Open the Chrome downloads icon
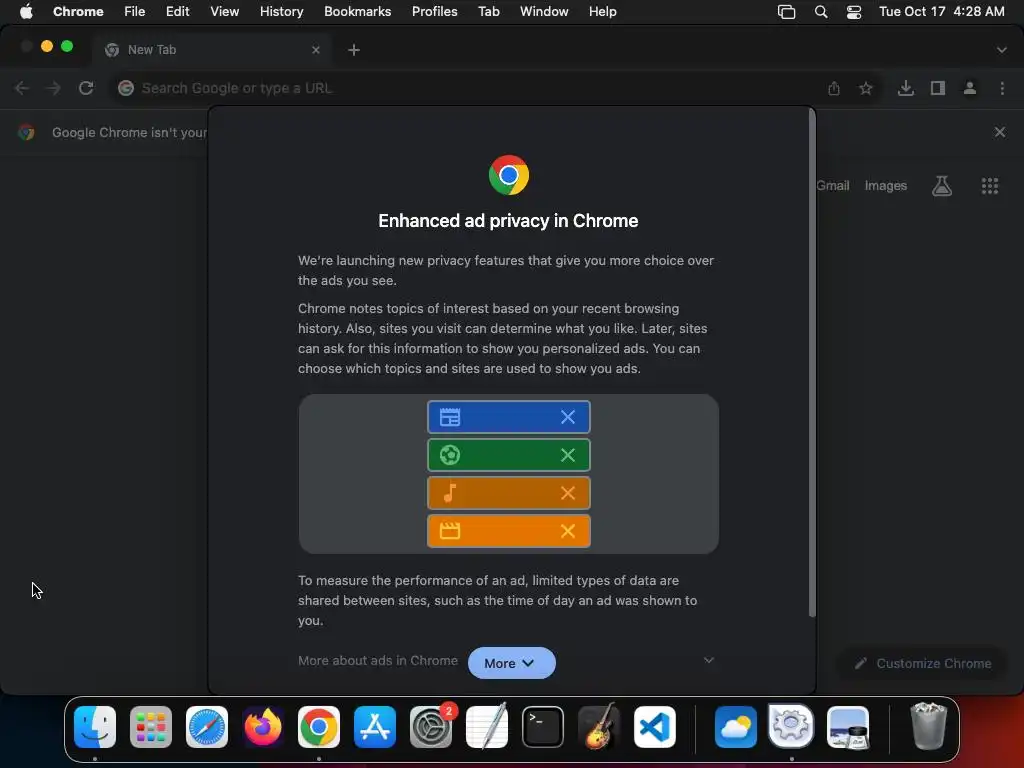 pyautogui.click(x=906, y=88)
